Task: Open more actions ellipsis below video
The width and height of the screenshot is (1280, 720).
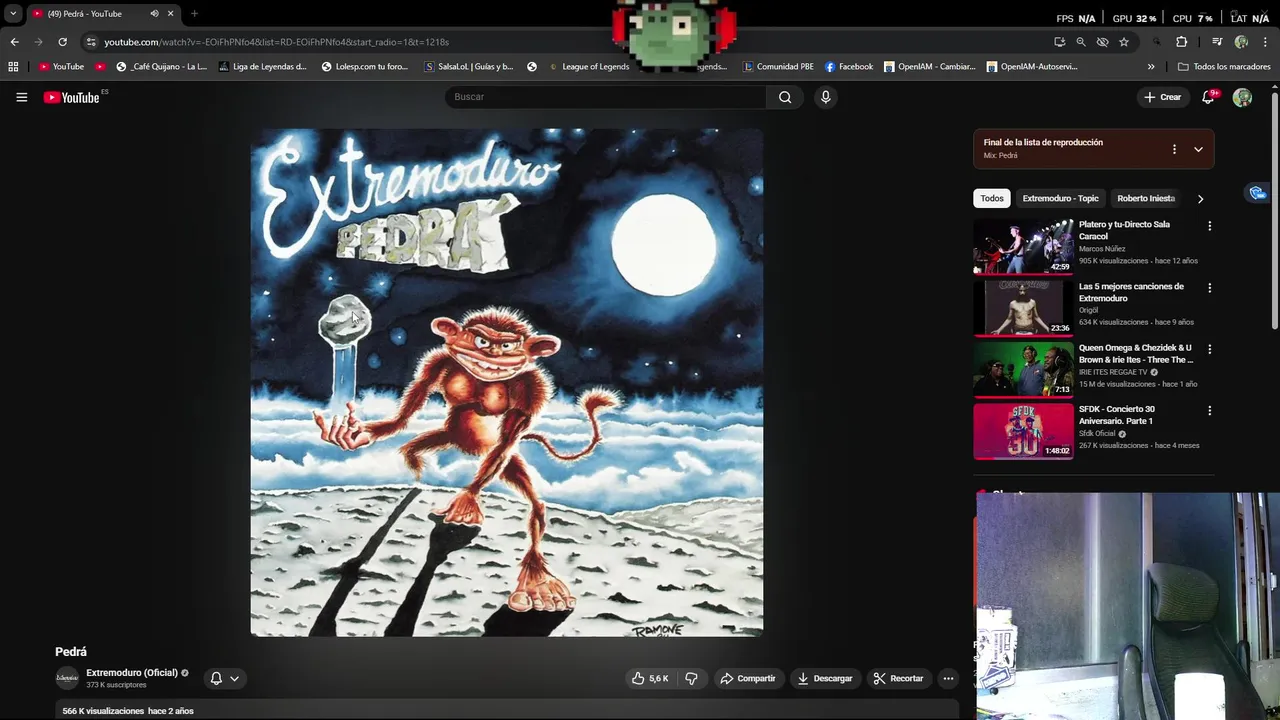Action: tap(948, 678)
